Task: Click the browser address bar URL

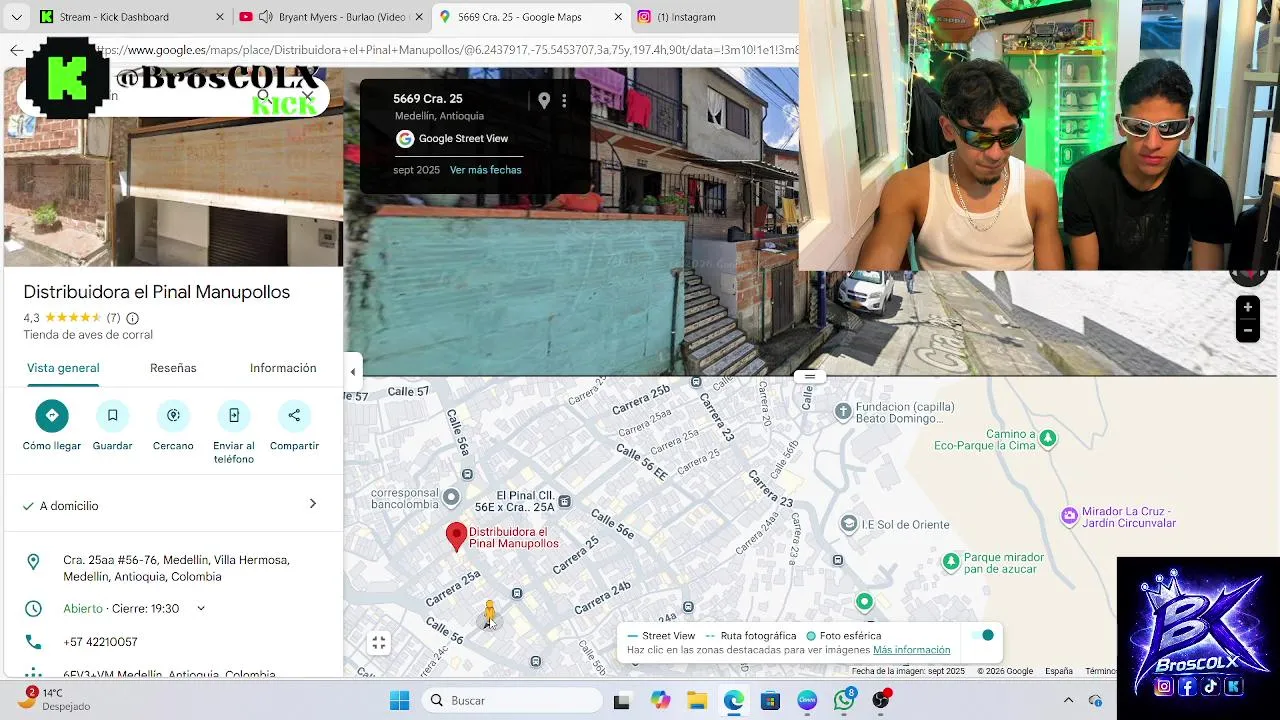Action: point(445,50)
